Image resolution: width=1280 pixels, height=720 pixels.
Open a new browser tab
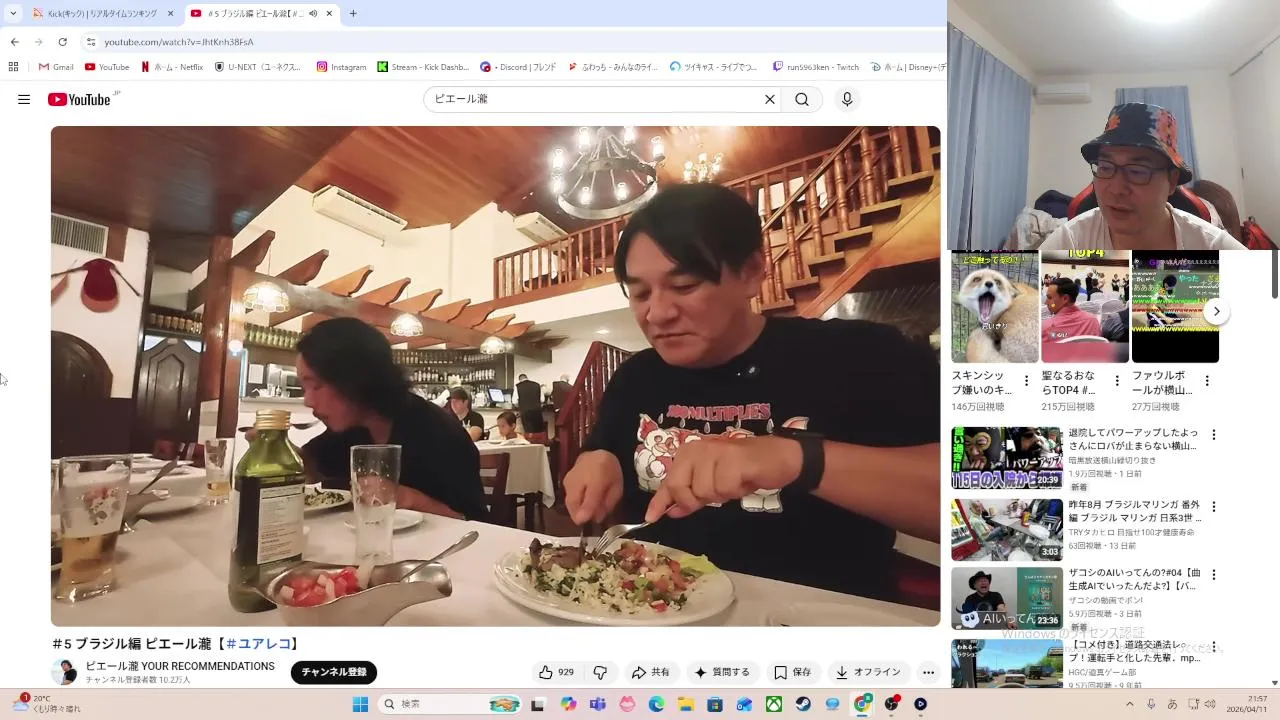coord(353,13)
